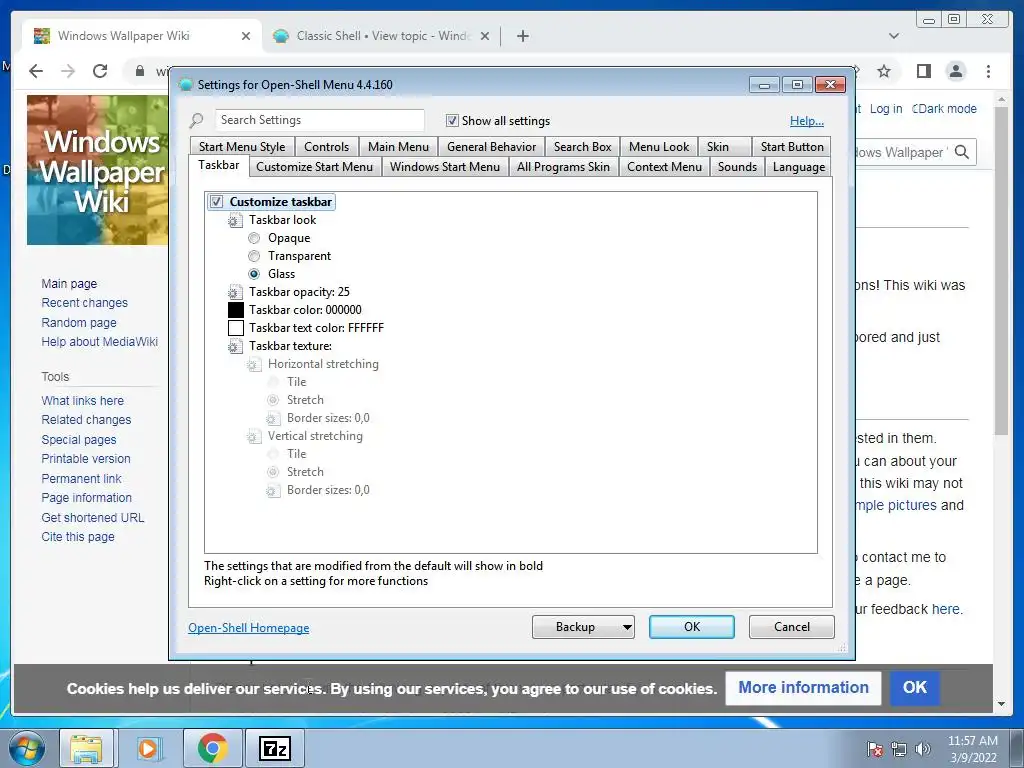Click the Windows Wallpaper Wiki logo
The height and width of the screenshot is (768, 1024).
coord(97,170)
